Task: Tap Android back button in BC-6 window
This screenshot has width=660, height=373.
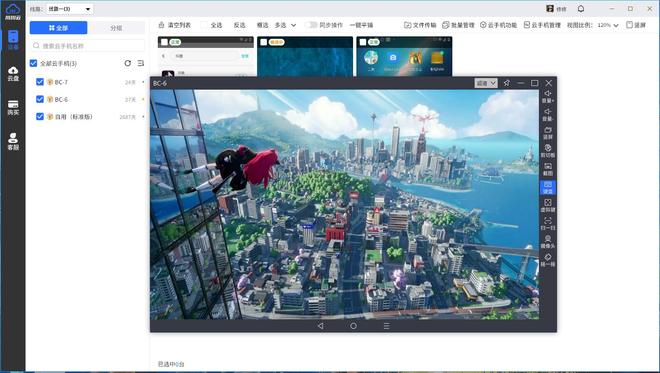Action: [x=321, y=326]
